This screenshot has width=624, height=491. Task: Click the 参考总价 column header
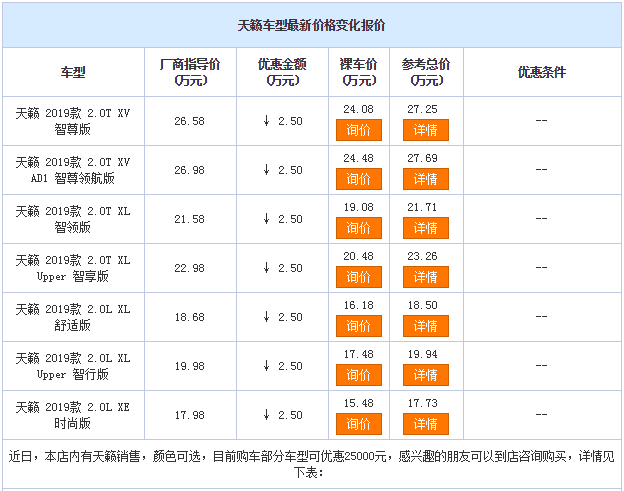click(426, 72)
